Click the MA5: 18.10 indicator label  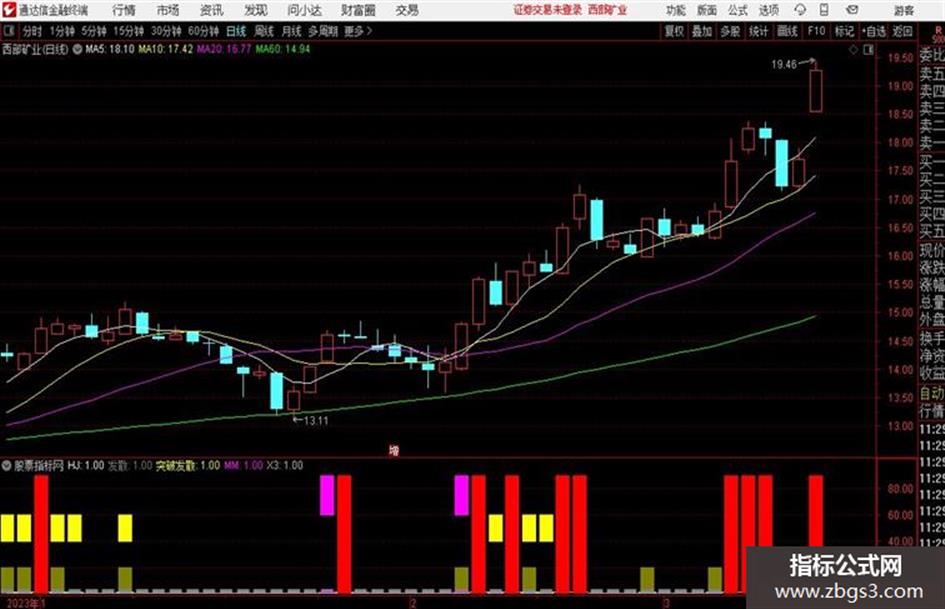pyautogui.click(x=110, y=49)
